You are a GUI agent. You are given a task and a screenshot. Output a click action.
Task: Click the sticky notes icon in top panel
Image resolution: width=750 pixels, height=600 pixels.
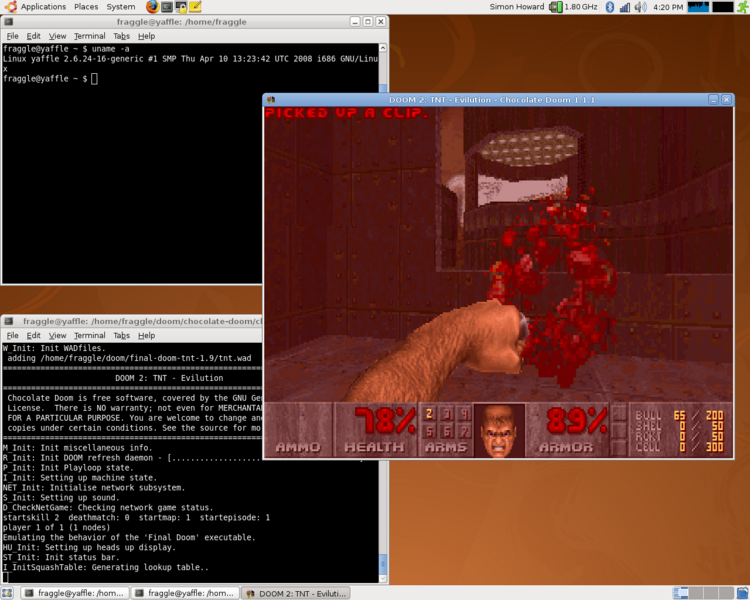pos(196,7)
